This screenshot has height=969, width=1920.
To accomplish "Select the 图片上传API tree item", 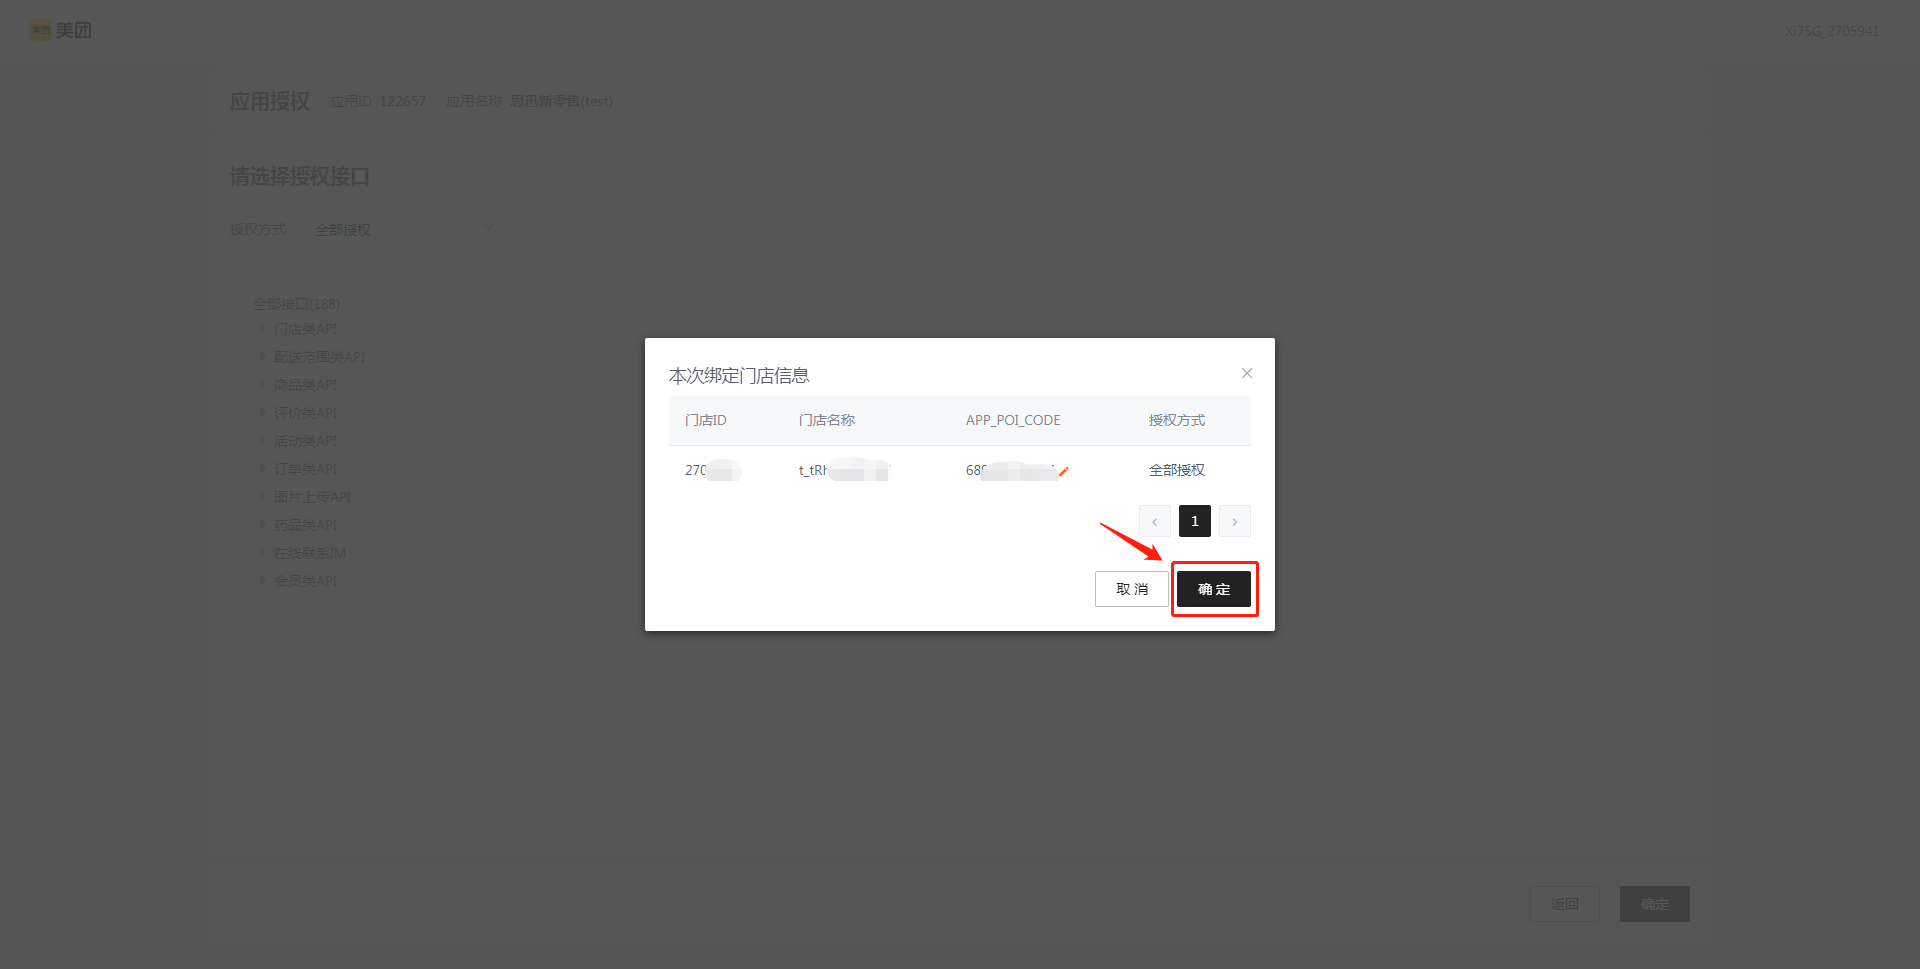I will 312,497.
